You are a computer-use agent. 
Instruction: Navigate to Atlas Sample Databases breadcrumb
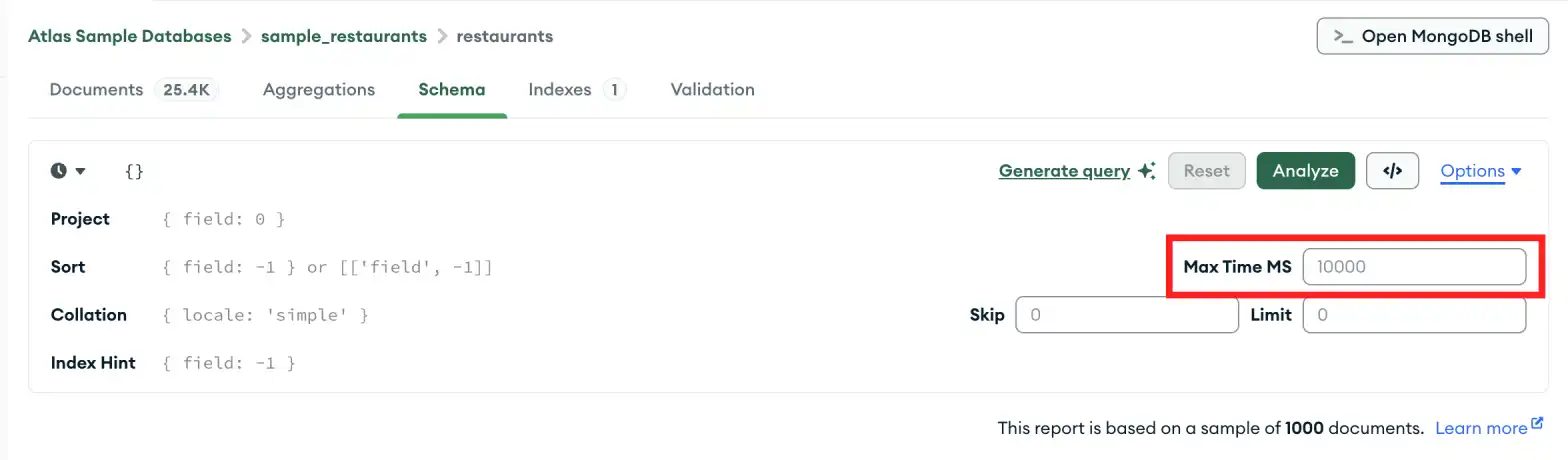coord(129,36)
